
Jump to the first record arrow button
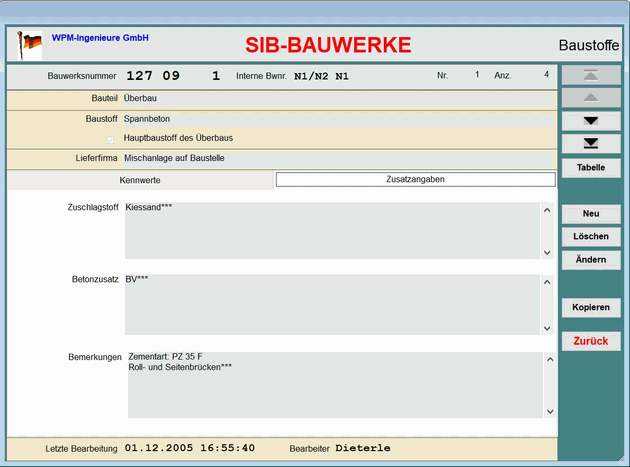pos(591,75)
